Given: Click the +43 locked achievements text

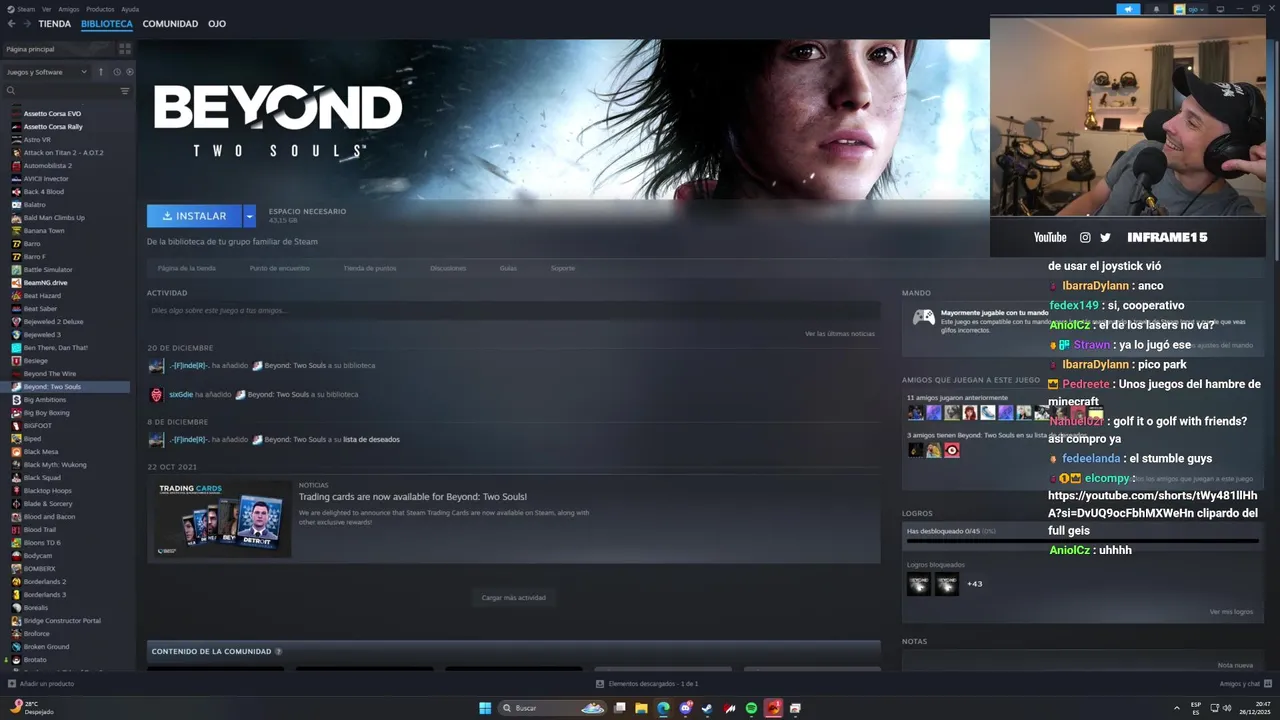Looking at the screenshot, I should point(974,584).
